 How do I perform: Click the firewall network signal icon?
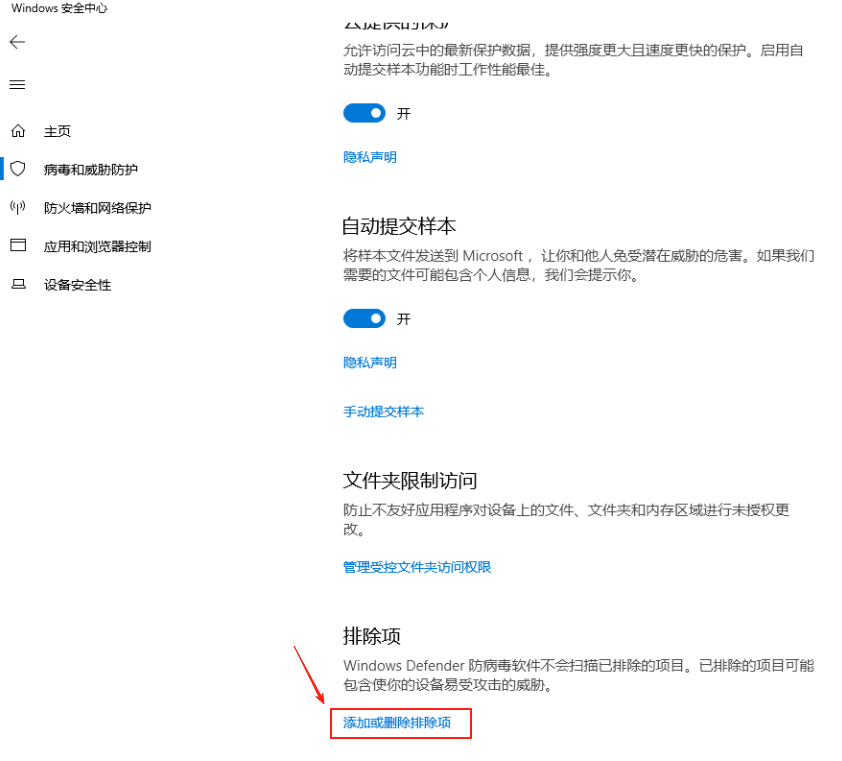(x=17, y=207)
